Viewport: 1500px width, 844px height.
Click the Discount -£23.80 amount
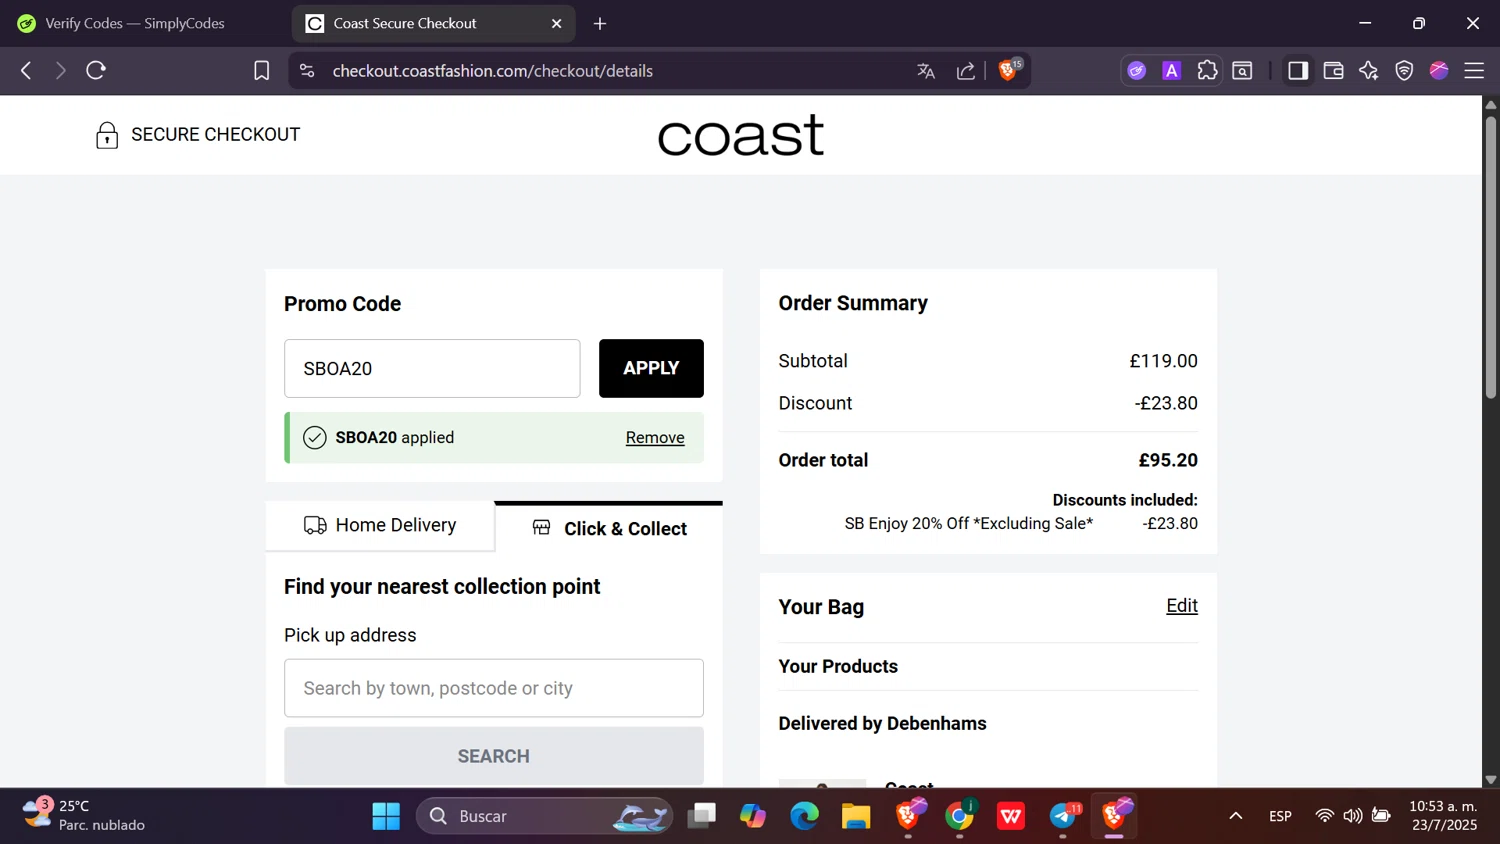[1166, 403]
